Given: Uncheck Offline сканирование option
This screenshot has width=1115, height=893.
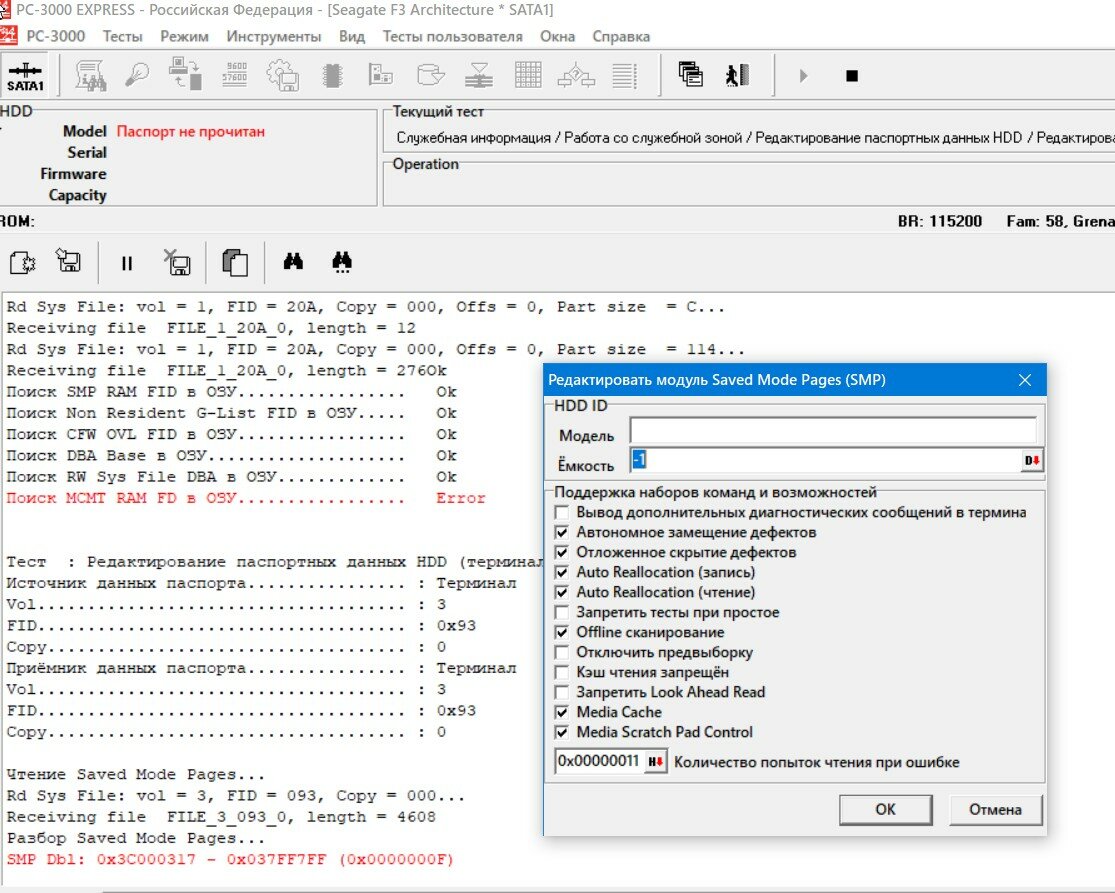Looking at the screenshot, I should click(x=562, y=632).
